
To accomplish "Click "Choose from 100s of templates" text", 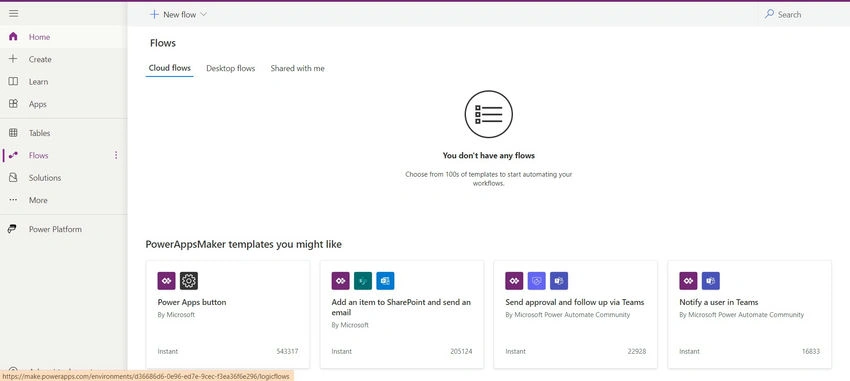I will tap(488, 179).
